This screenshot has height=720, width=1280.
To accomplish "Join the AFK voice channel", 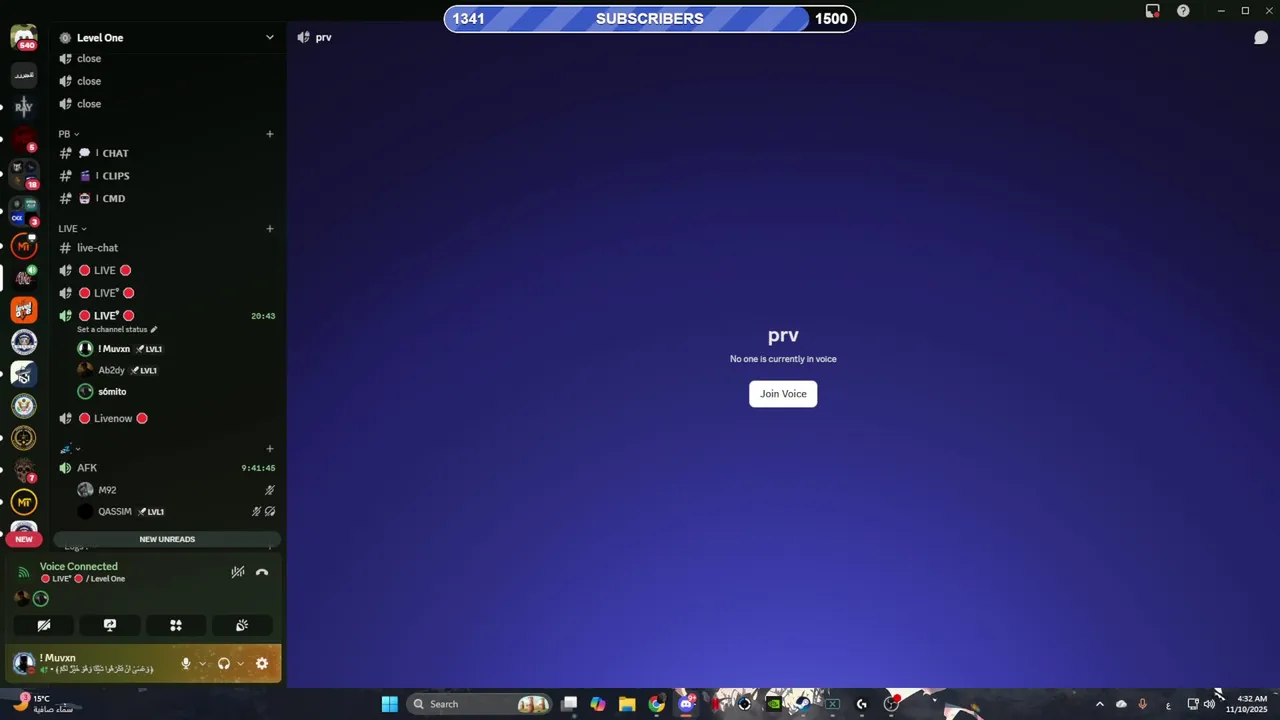I will tap(167, 468).
